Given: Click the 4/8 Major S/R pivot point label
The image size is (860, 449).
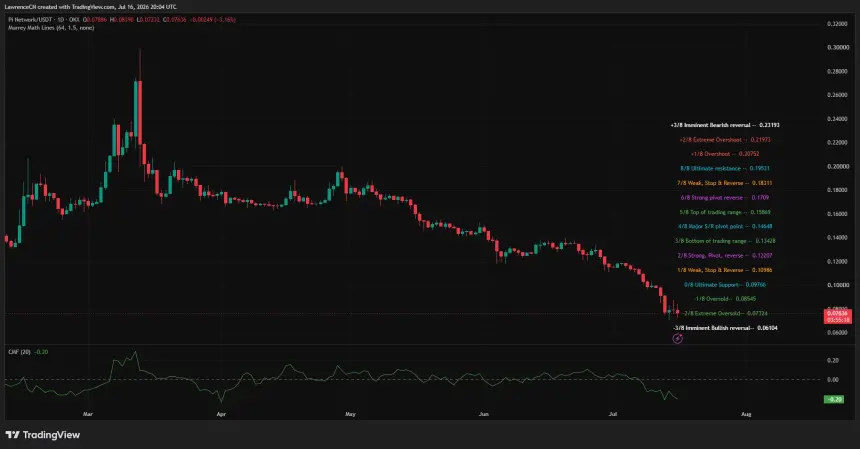Looking at the screenshot, I should [725, 226].
